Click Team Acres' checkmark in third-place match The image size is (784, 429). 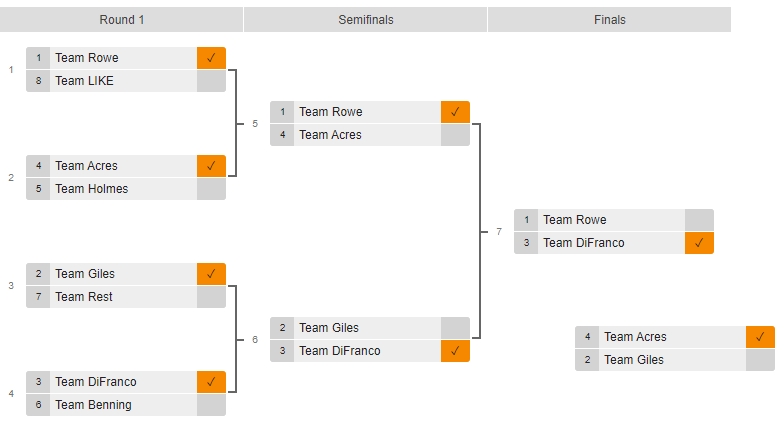[x=760, y=337]
